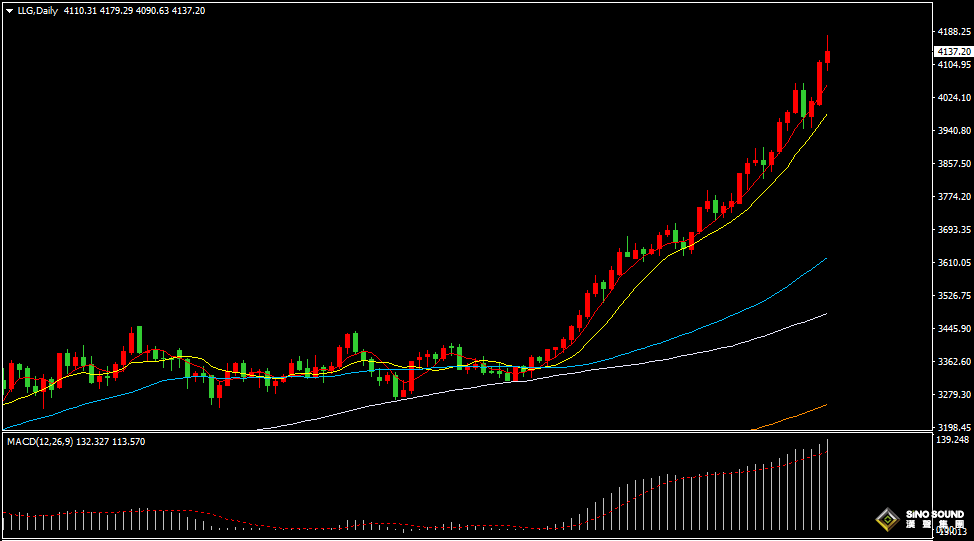Click the LLG,Daily chart title
The width and height of the screenshot is (974, 541).
[x=38, y=9]
